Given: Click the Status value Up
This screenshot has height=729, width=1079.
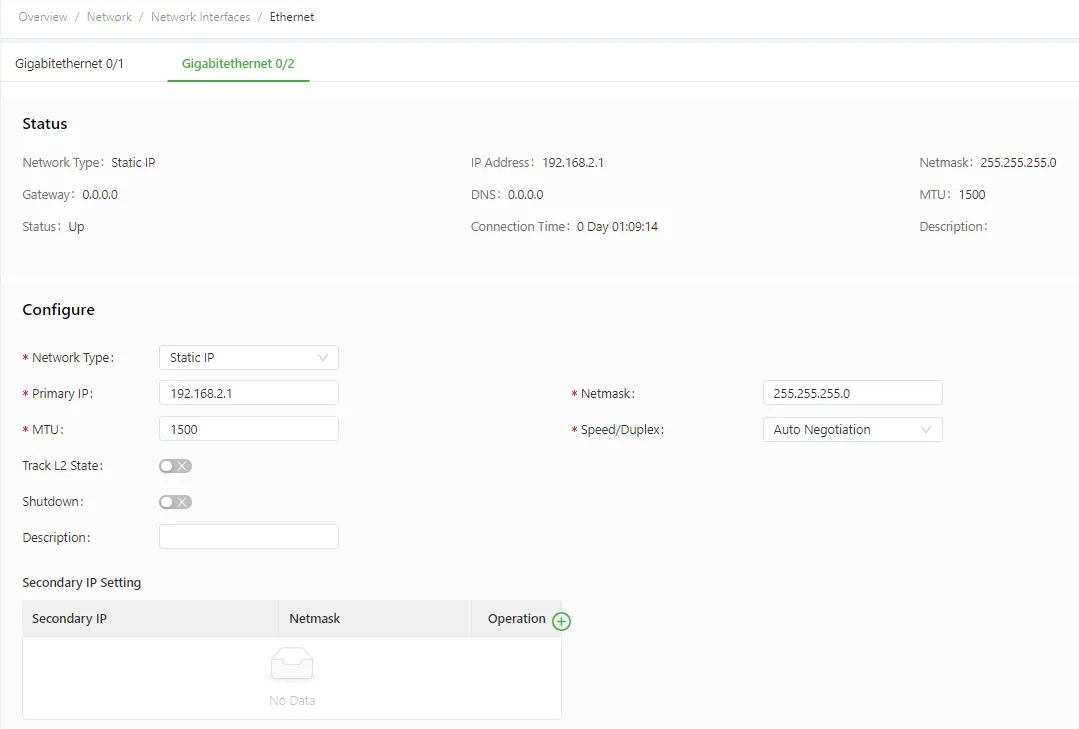Looking at the screenshot, I should [x=76, y=226].
